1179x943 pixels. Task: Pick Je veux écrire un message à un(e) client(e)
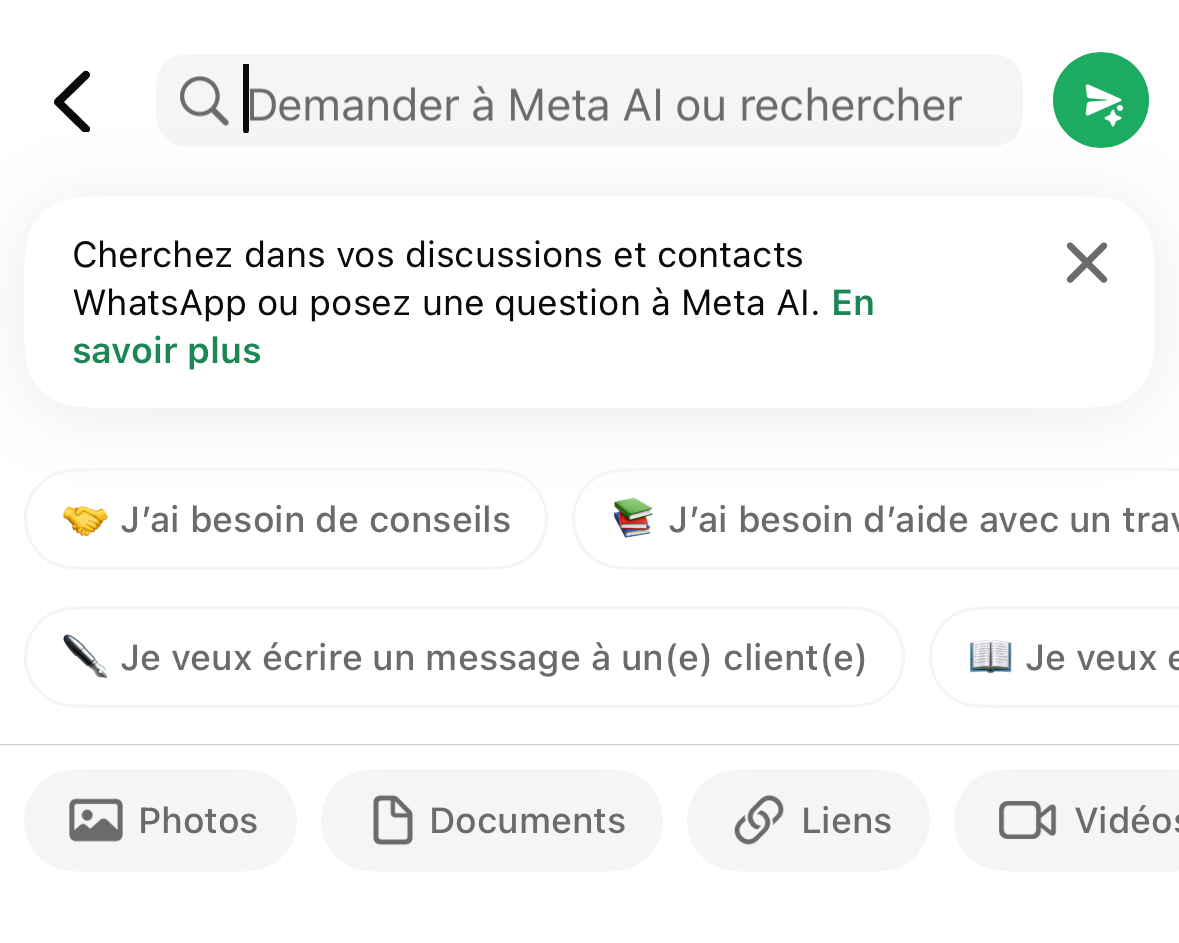465,657
